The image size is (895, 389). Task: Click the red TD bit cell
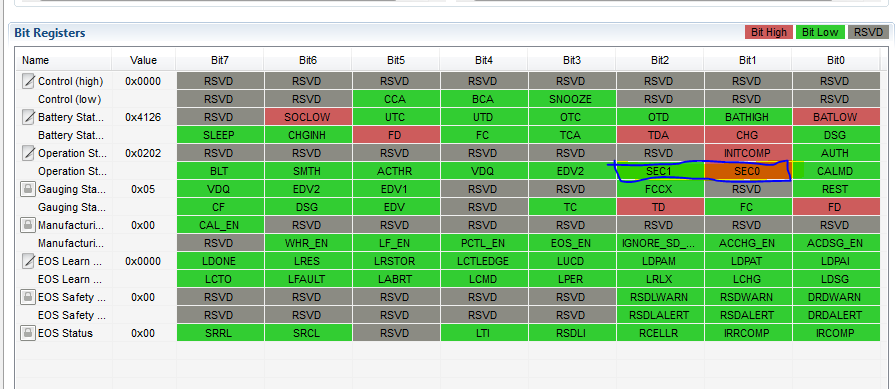659,207
